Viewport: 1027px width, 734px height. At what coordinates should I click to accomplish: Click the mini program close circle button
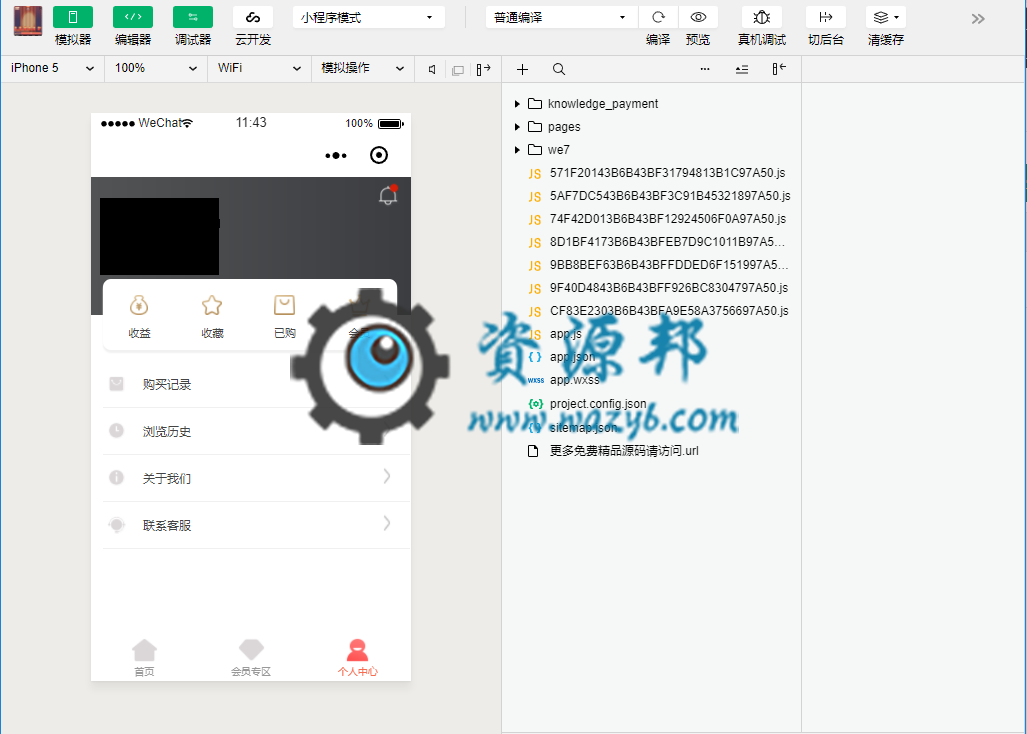pyautogui.click(x=379, y=155)
